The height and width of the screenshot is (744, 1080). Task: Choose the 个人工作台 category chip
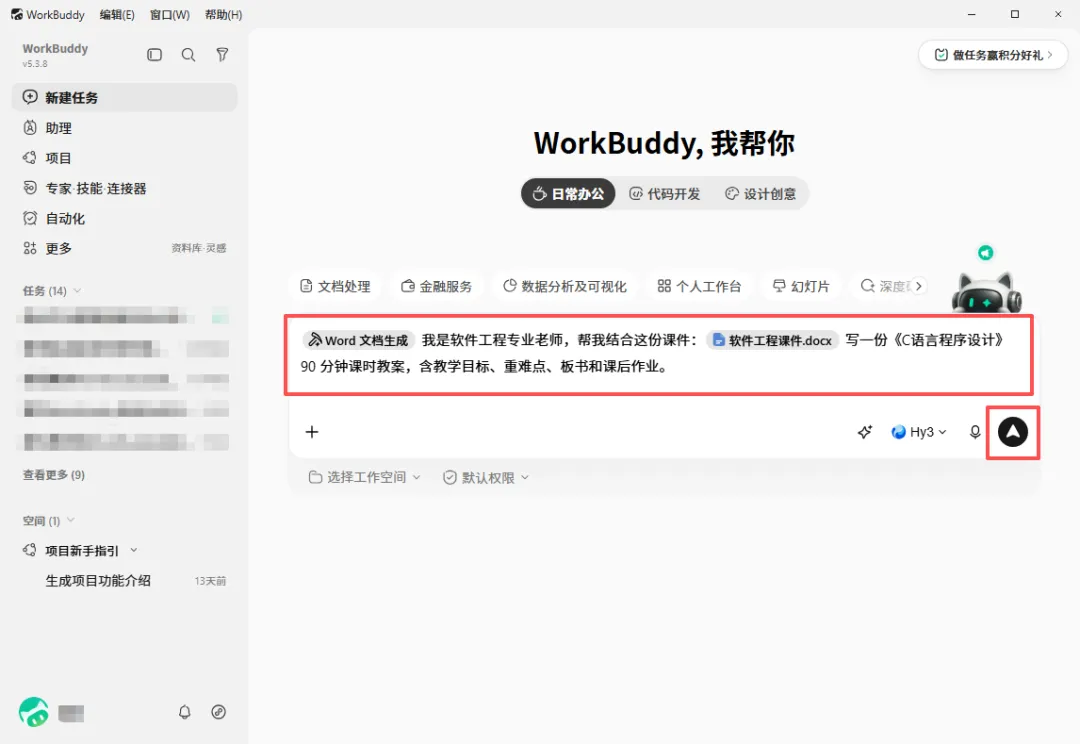[699, 286]
